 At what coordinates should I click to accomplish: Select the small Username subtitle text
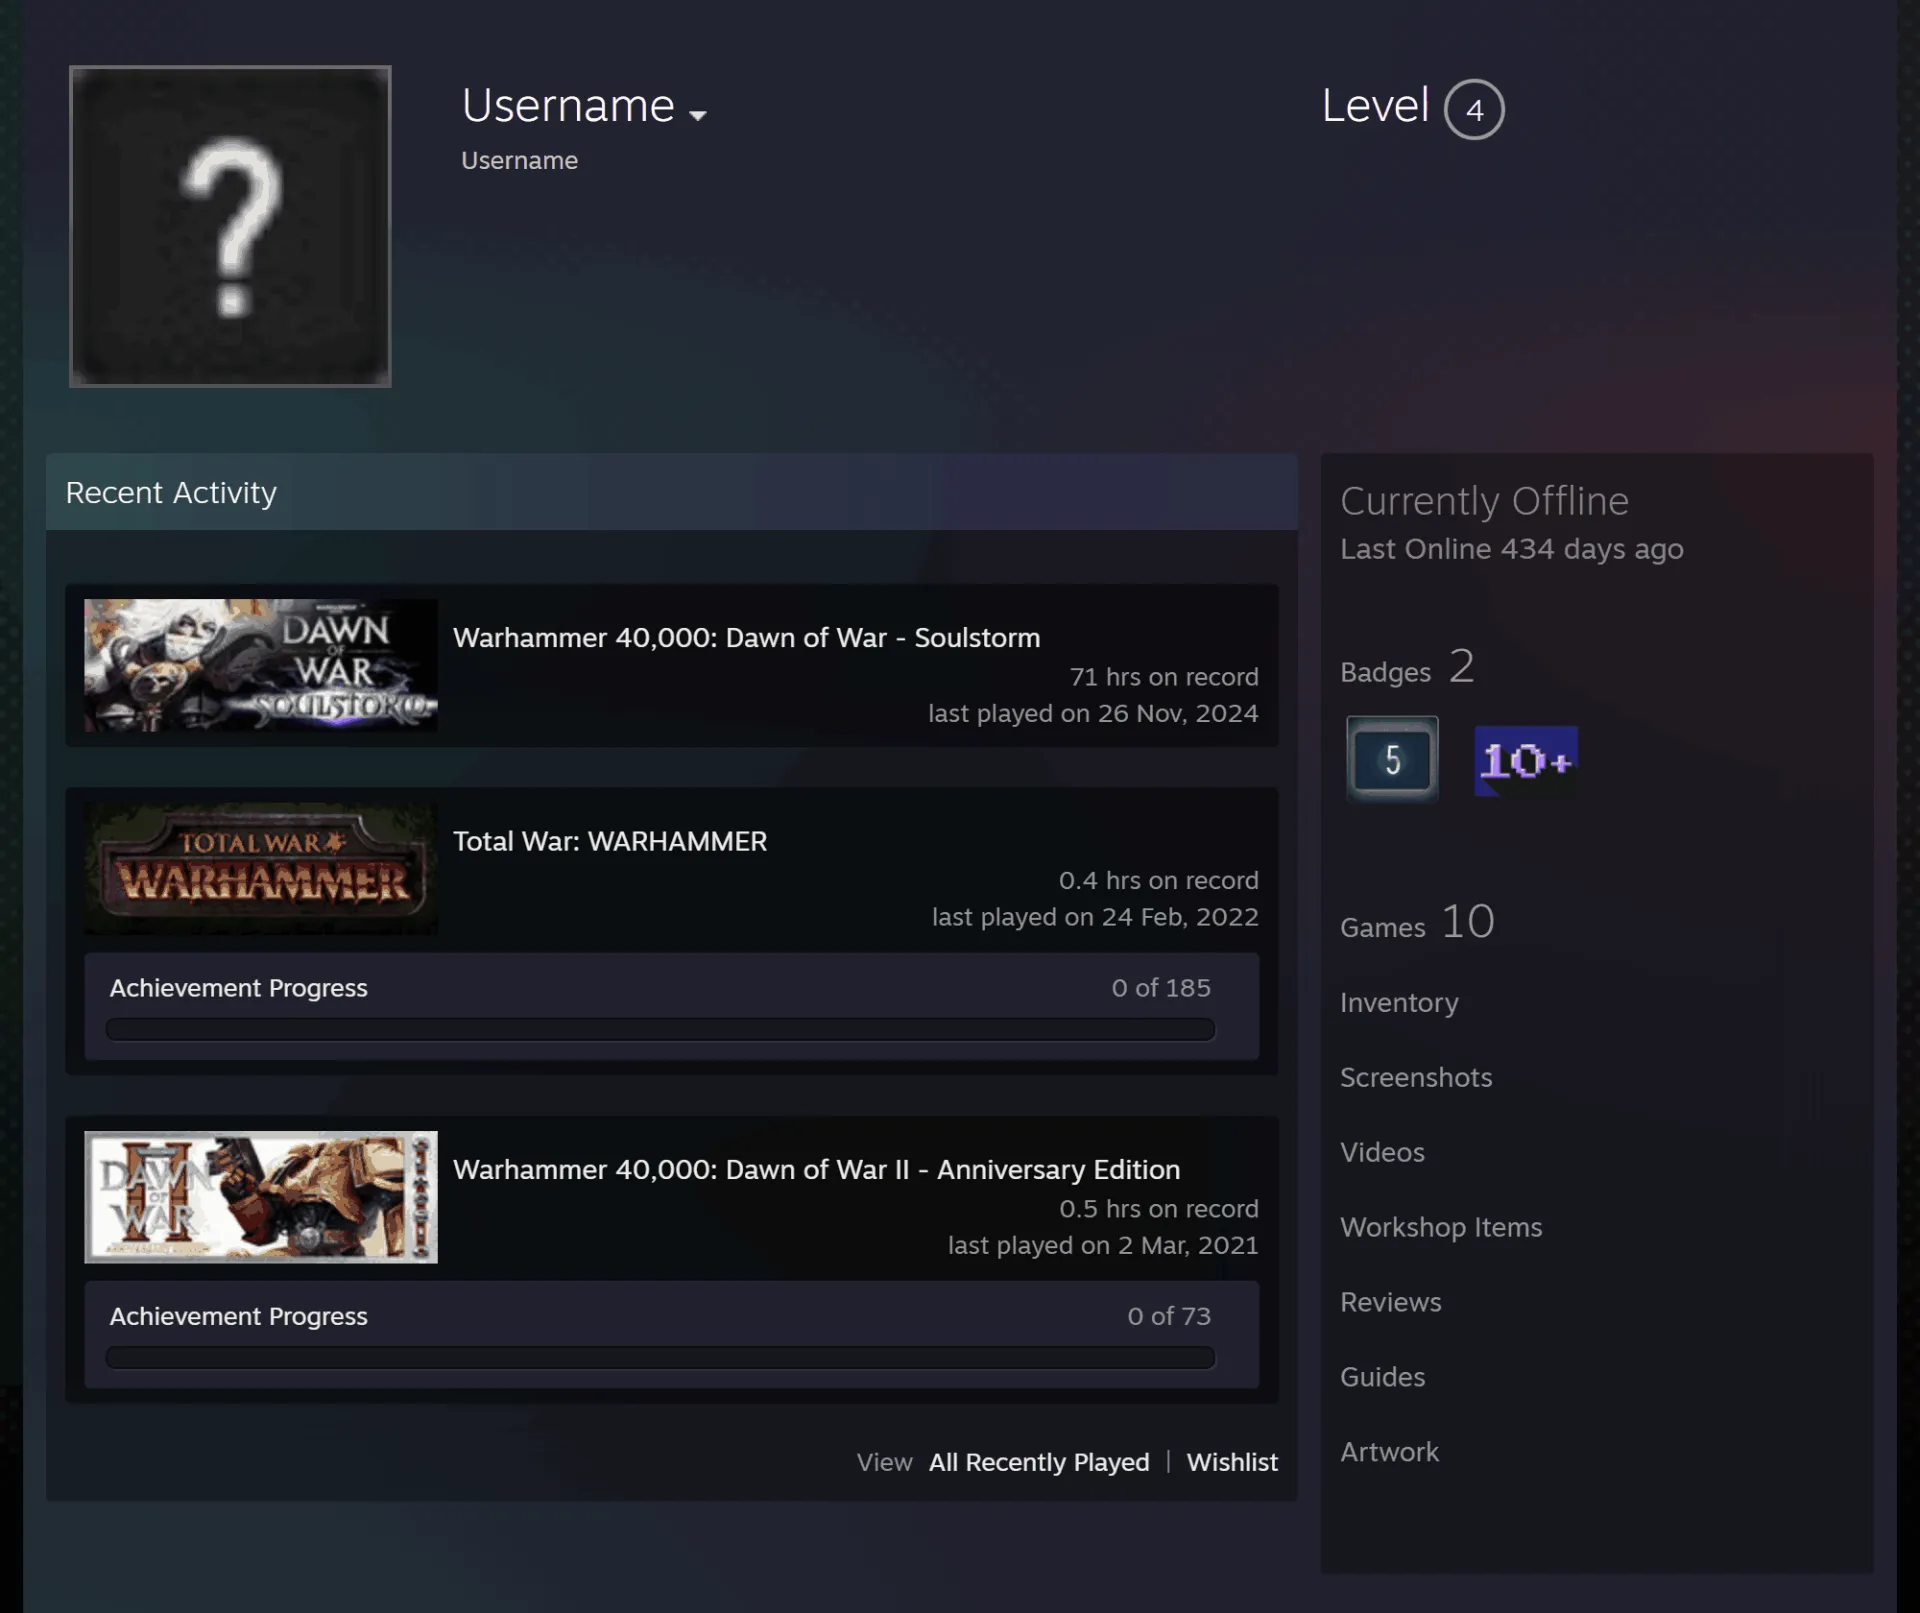(519, 160)
